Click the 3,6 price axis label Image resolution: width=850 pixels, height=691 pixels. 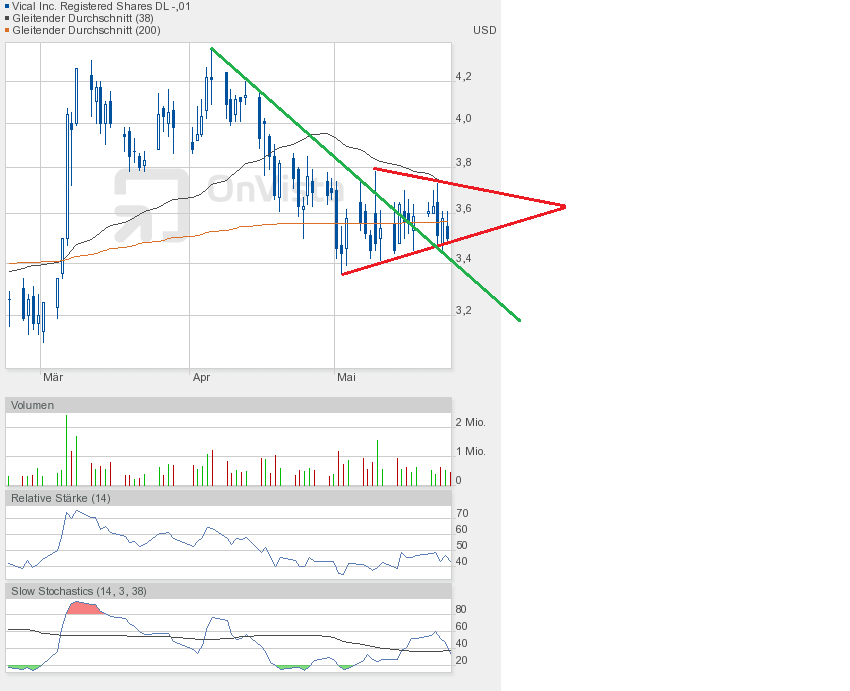click(463, 209)
